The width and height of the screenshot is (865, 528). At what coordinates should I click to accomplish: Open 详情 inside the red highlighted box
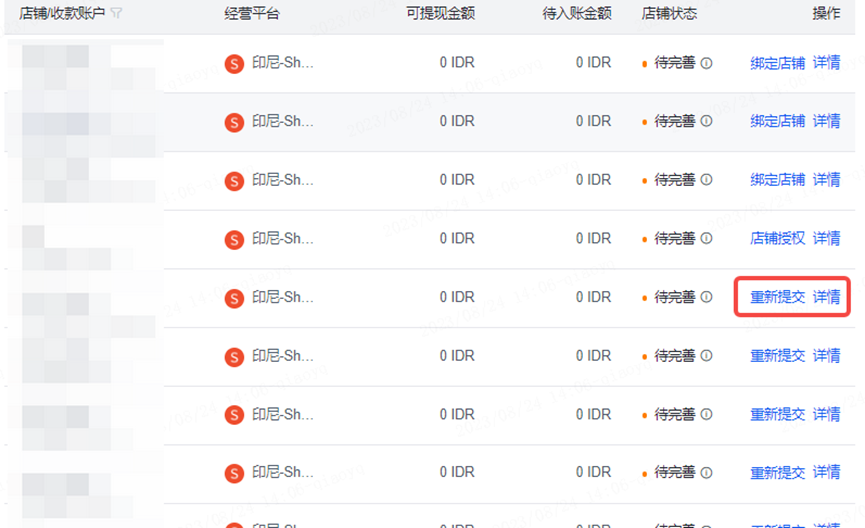[x=826, y=297]
